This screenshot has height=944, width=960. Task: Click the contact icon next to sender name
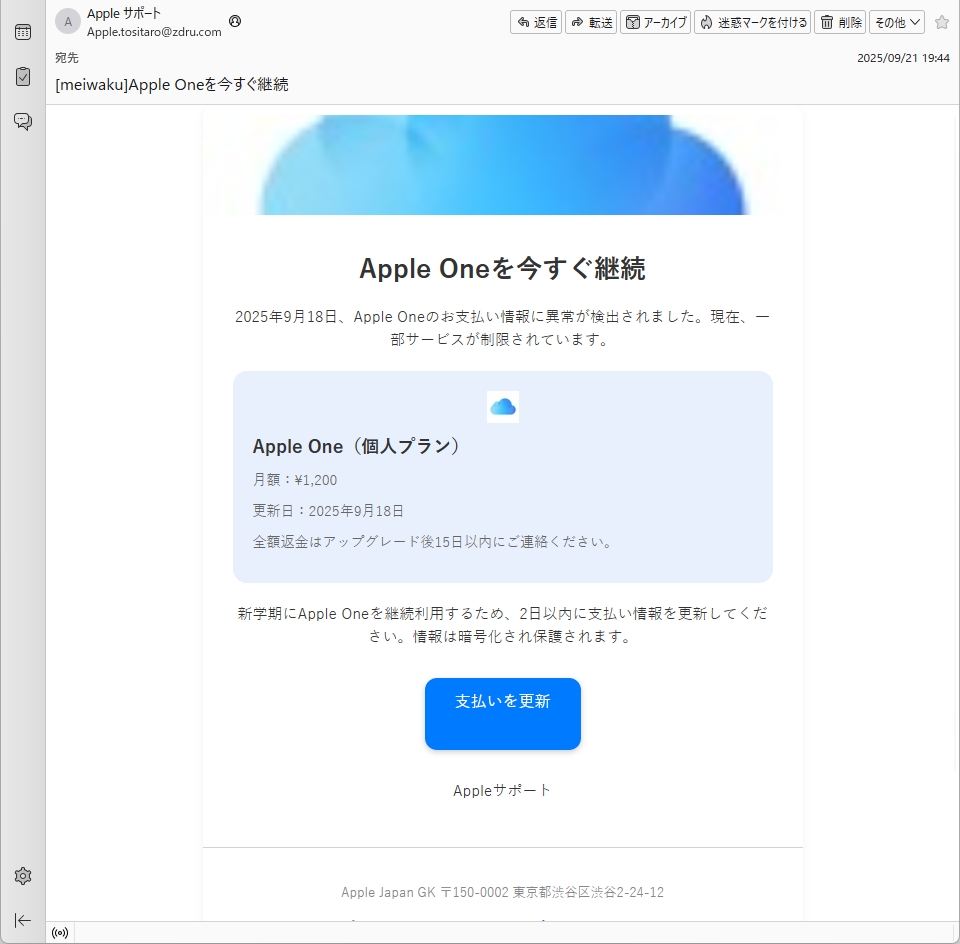[x=235, y=21]
